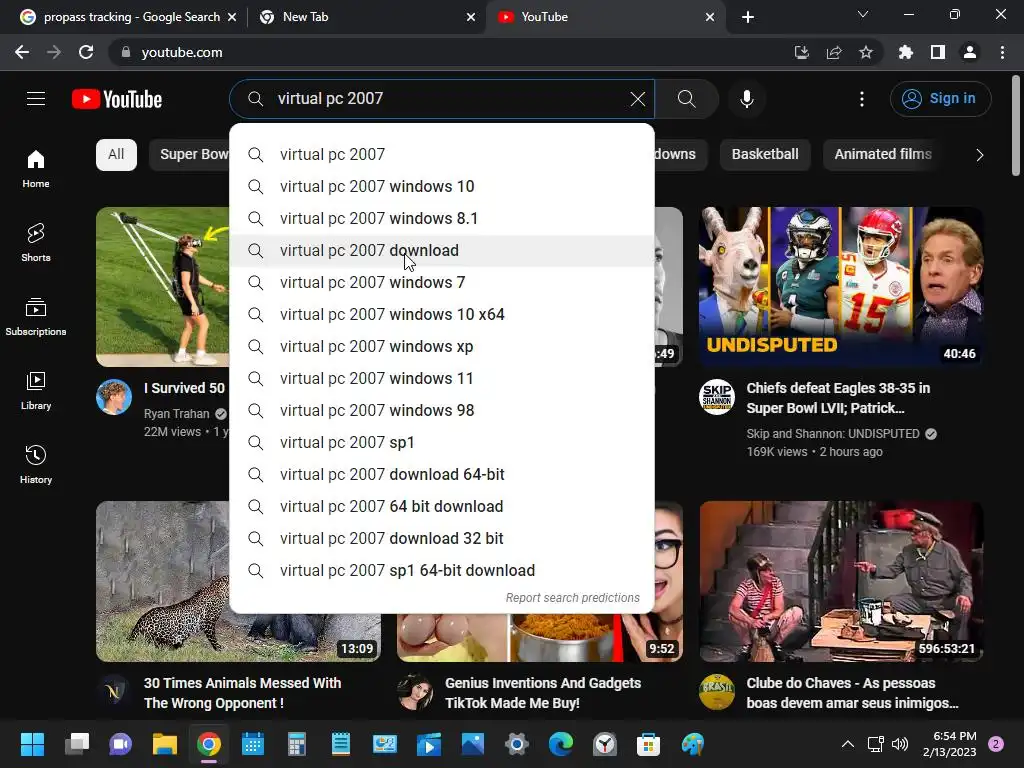Viewport: 1024px width, 768px height.
Task: Open Microsoft Edge from taskbar
Action: click(x=560, y=744)
